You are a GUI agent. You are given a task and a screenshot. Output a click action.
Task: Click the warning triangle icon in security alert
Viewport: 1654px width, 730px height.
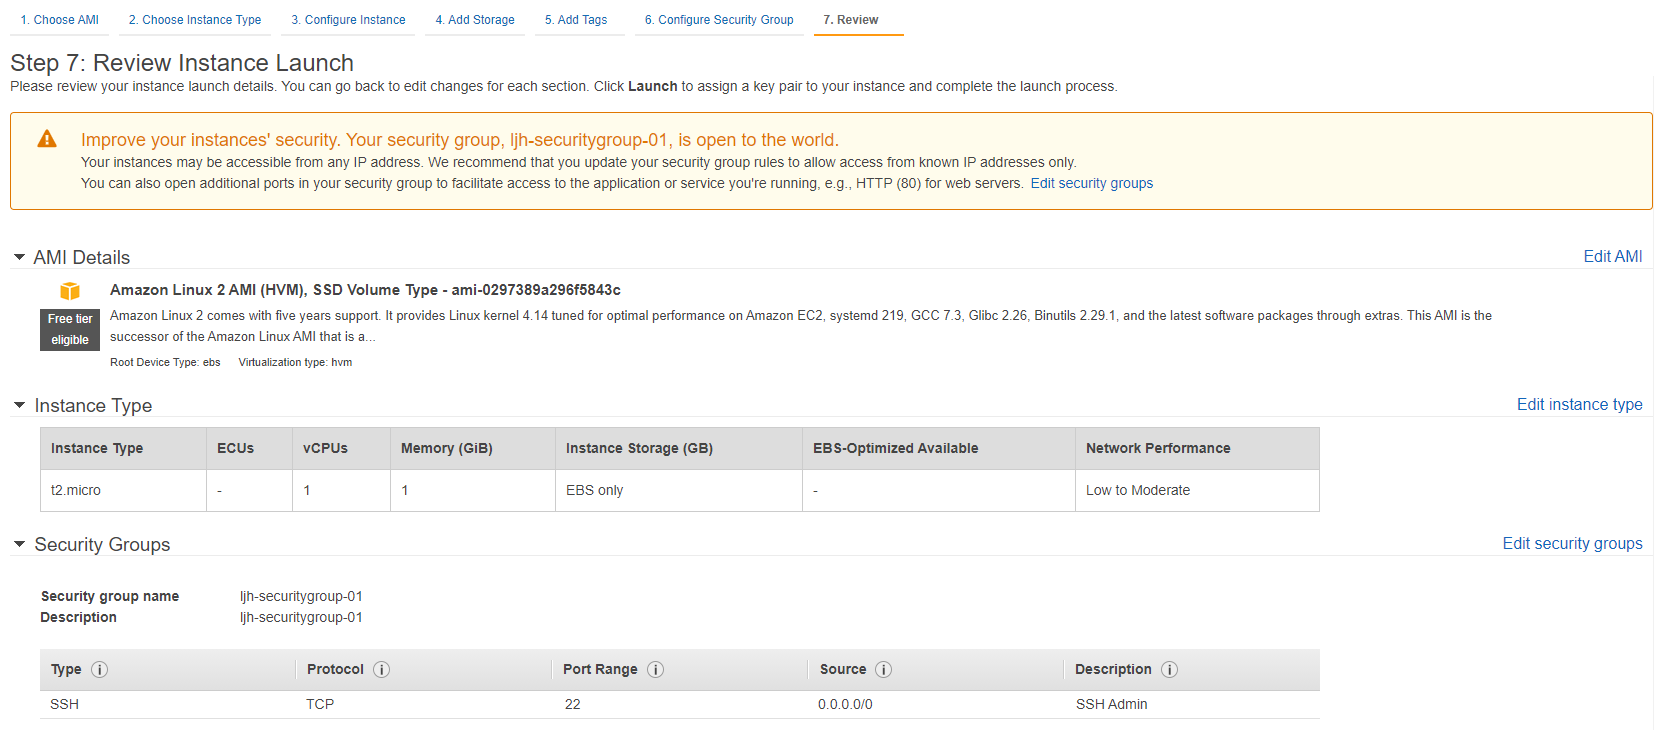coord(47,139)
